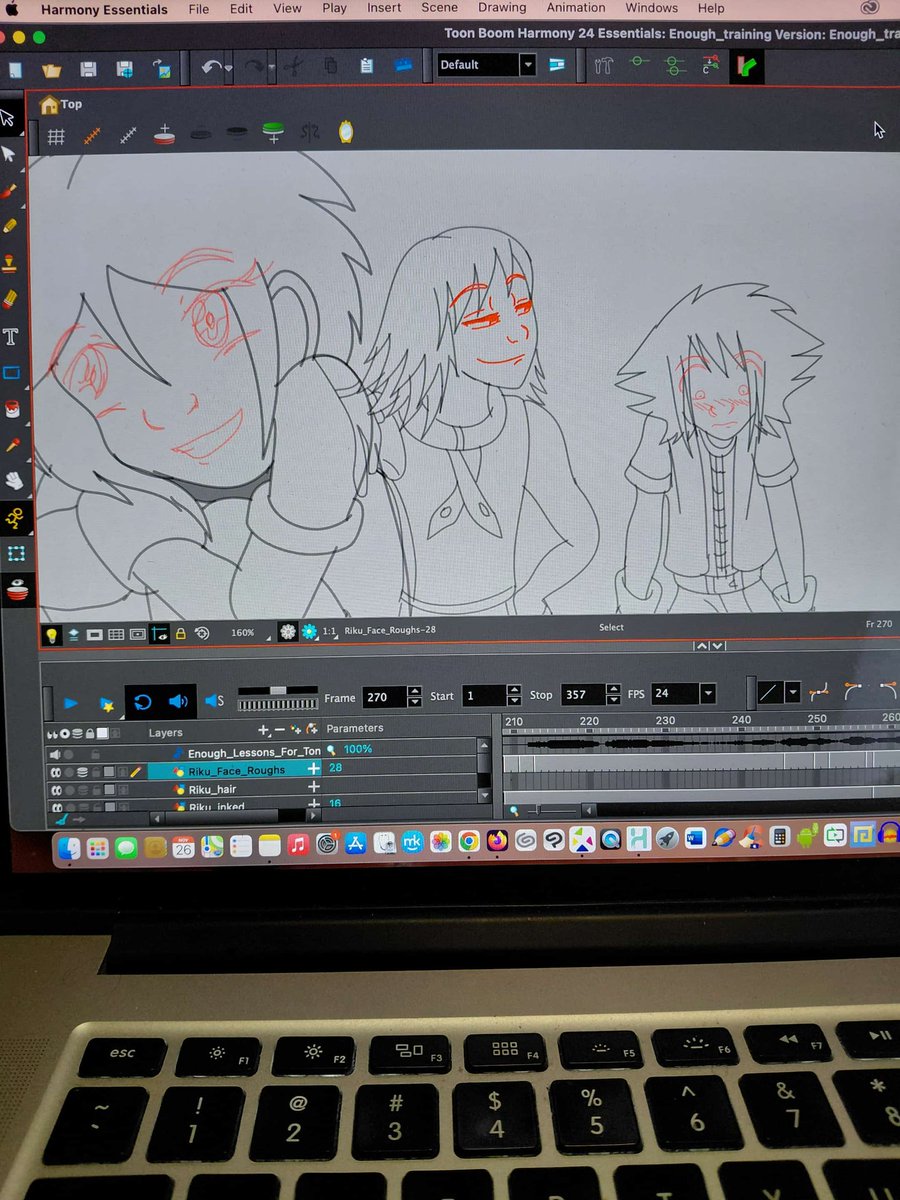The width and height of the screenshot is (900, 1200).
Task: Select the Contour Editor tool
Action: pyautogui.click(x=9, y=154)
